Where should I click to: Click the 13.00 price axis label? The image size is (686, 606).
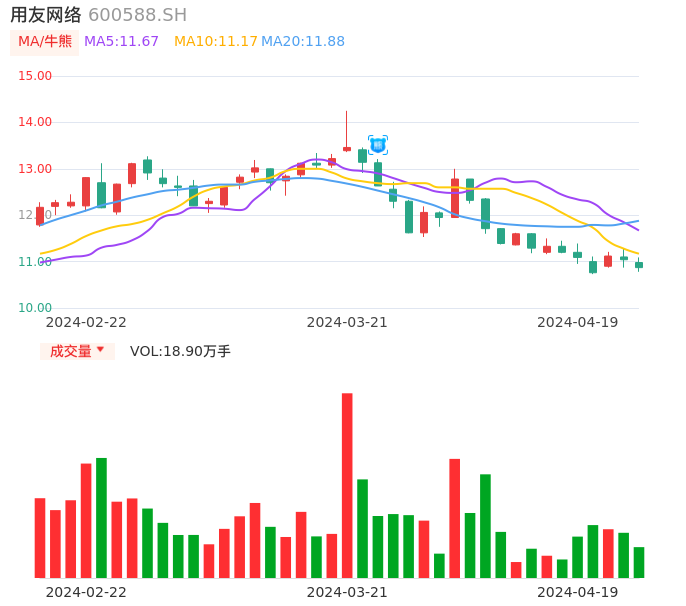(35, 169)
